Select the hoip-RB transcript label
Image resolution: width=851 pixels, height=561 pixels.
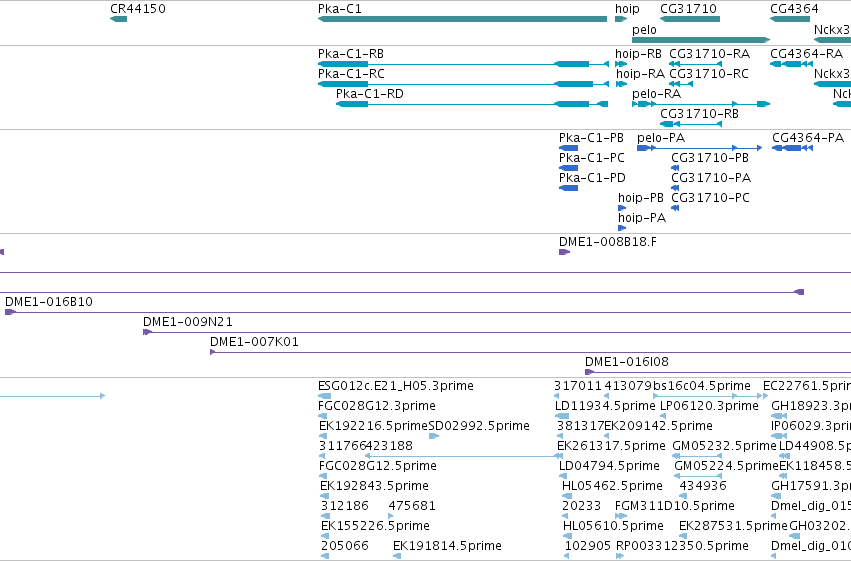[638, 54]
